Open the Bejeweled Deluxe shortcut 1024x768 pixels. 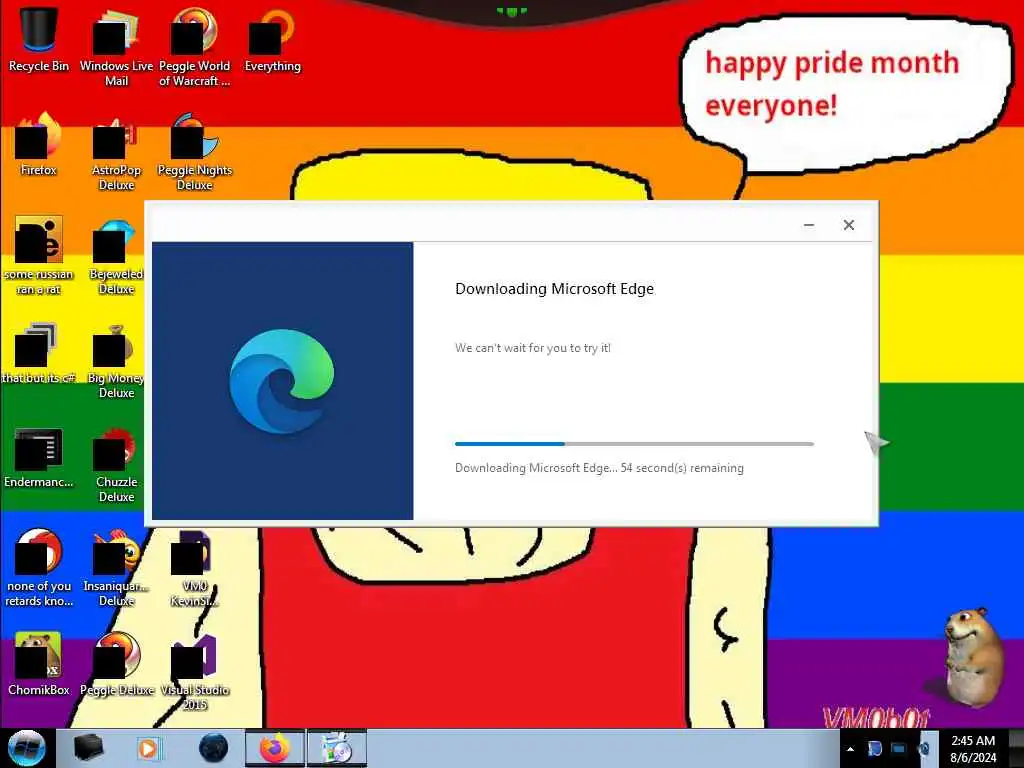(116, 255)
